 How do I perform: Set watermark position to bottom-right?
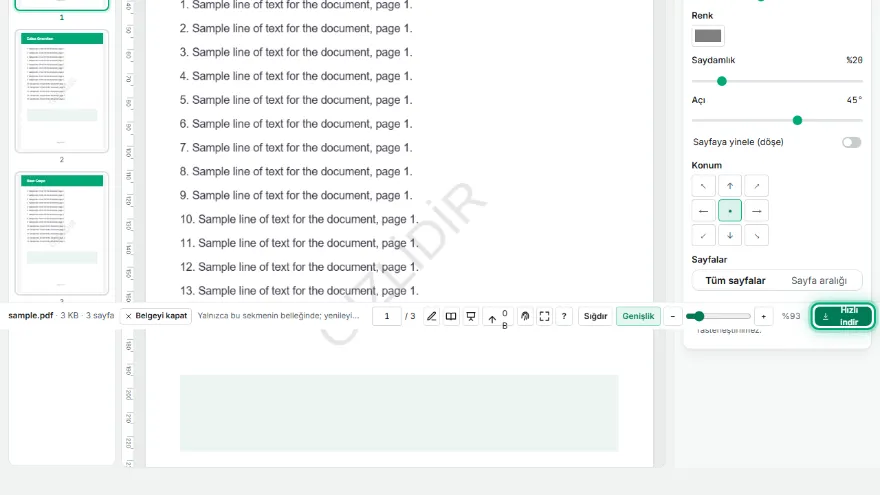click(x=757, y=236)
